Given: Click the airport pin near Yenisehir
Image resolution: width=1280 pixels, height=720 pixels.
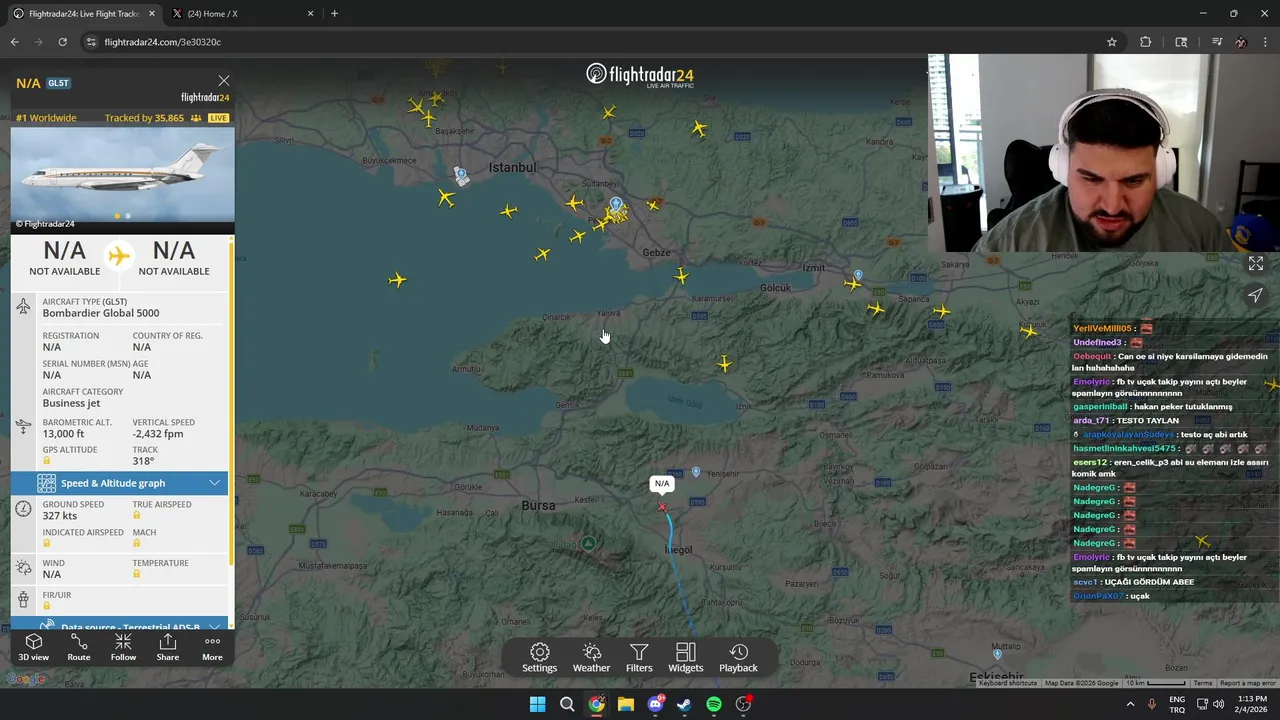Looking at the screenshot, I should pos(696,471).
